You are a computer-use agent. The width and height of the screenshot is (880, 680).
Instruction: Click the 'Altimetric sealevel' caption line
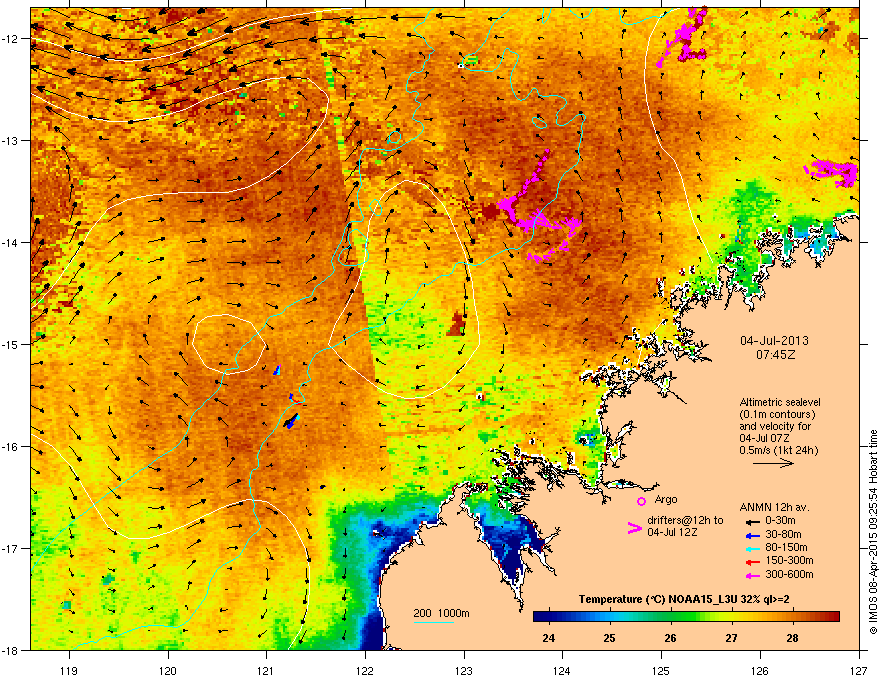(x=780, y=402)
